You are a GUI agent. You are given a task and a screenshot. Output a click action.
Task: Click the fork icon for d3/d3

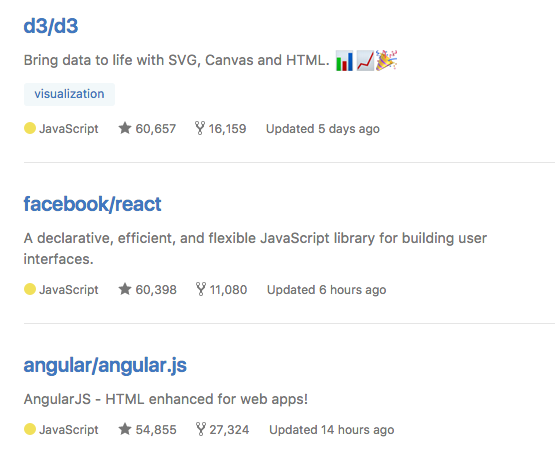(x=200, y=128)
